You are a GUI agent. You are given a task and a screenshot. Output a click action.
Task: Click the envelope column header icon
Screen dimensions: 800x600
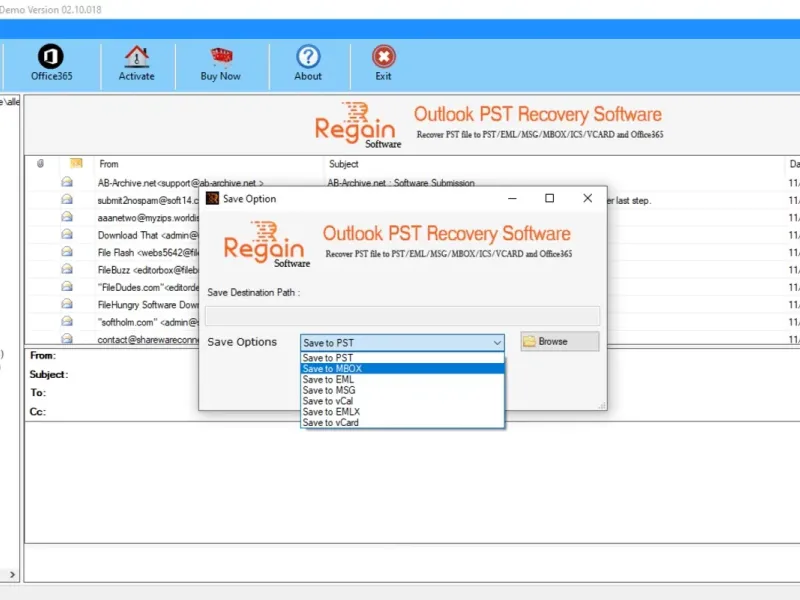[76, 163]
